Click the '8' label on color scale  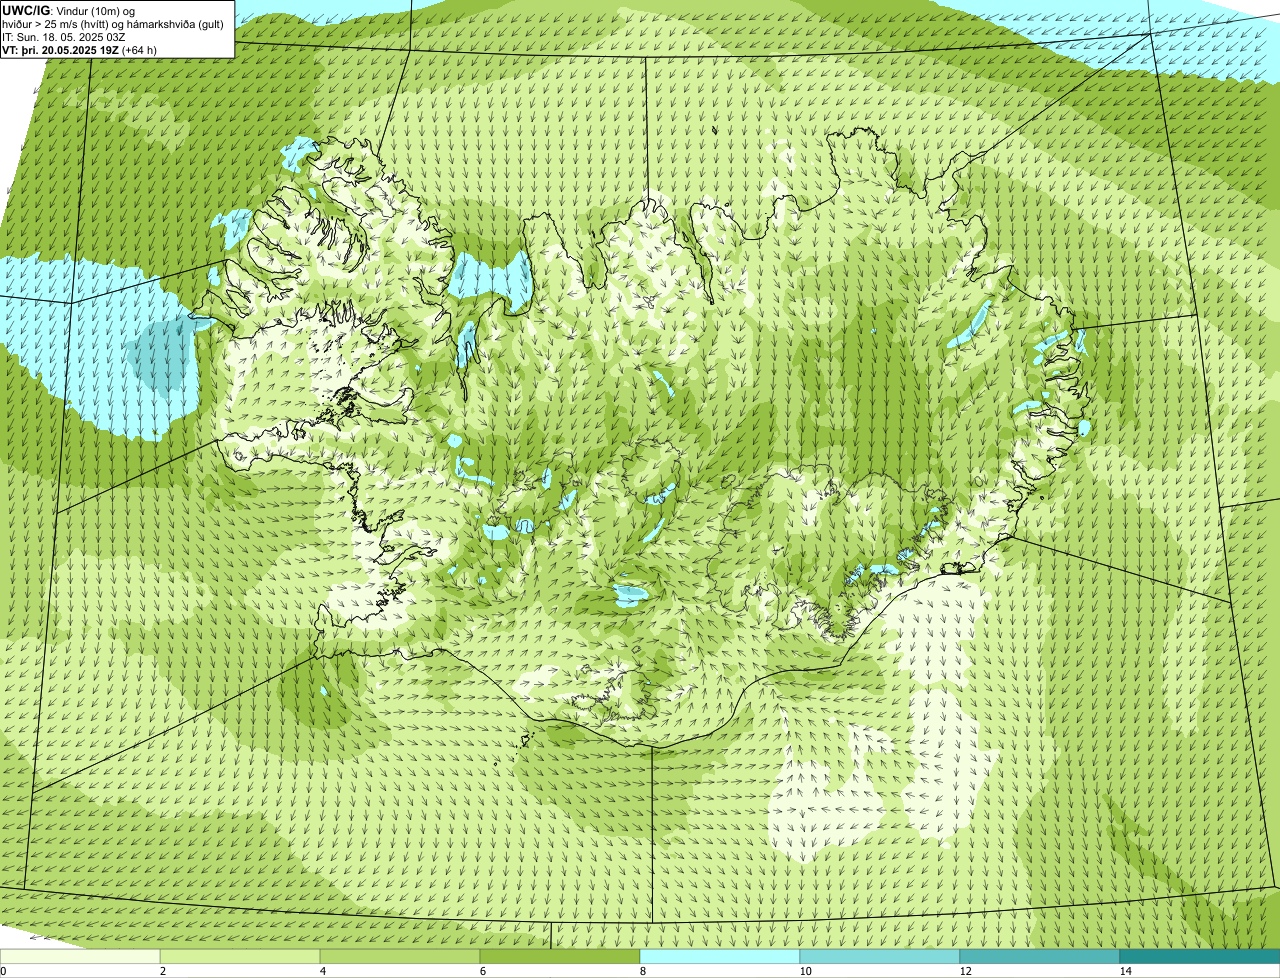coord(642,971)
